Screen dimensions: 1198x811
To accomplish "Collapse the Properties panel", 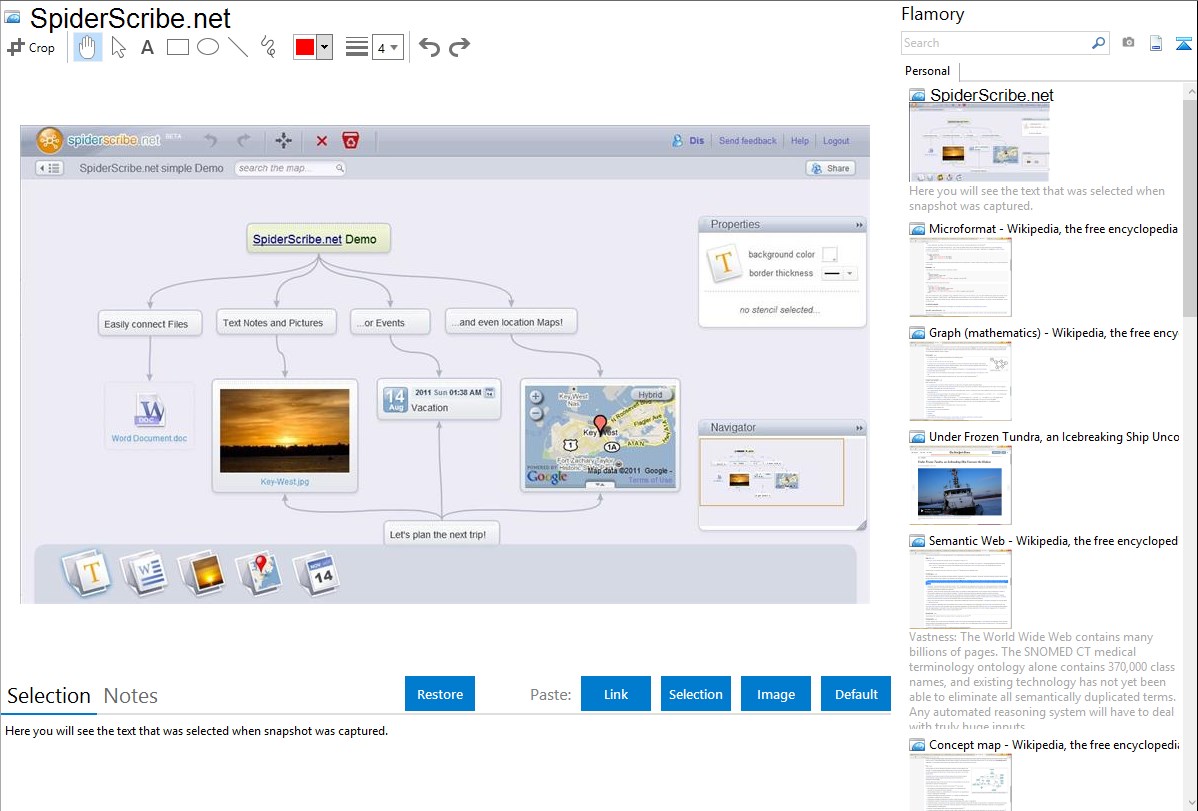I will (859, 225).
